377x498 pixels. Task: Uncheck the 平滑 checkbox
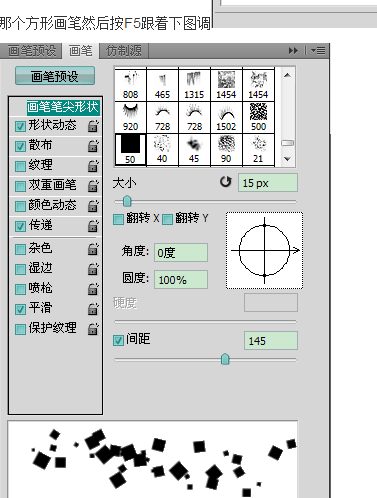(20, 309)
